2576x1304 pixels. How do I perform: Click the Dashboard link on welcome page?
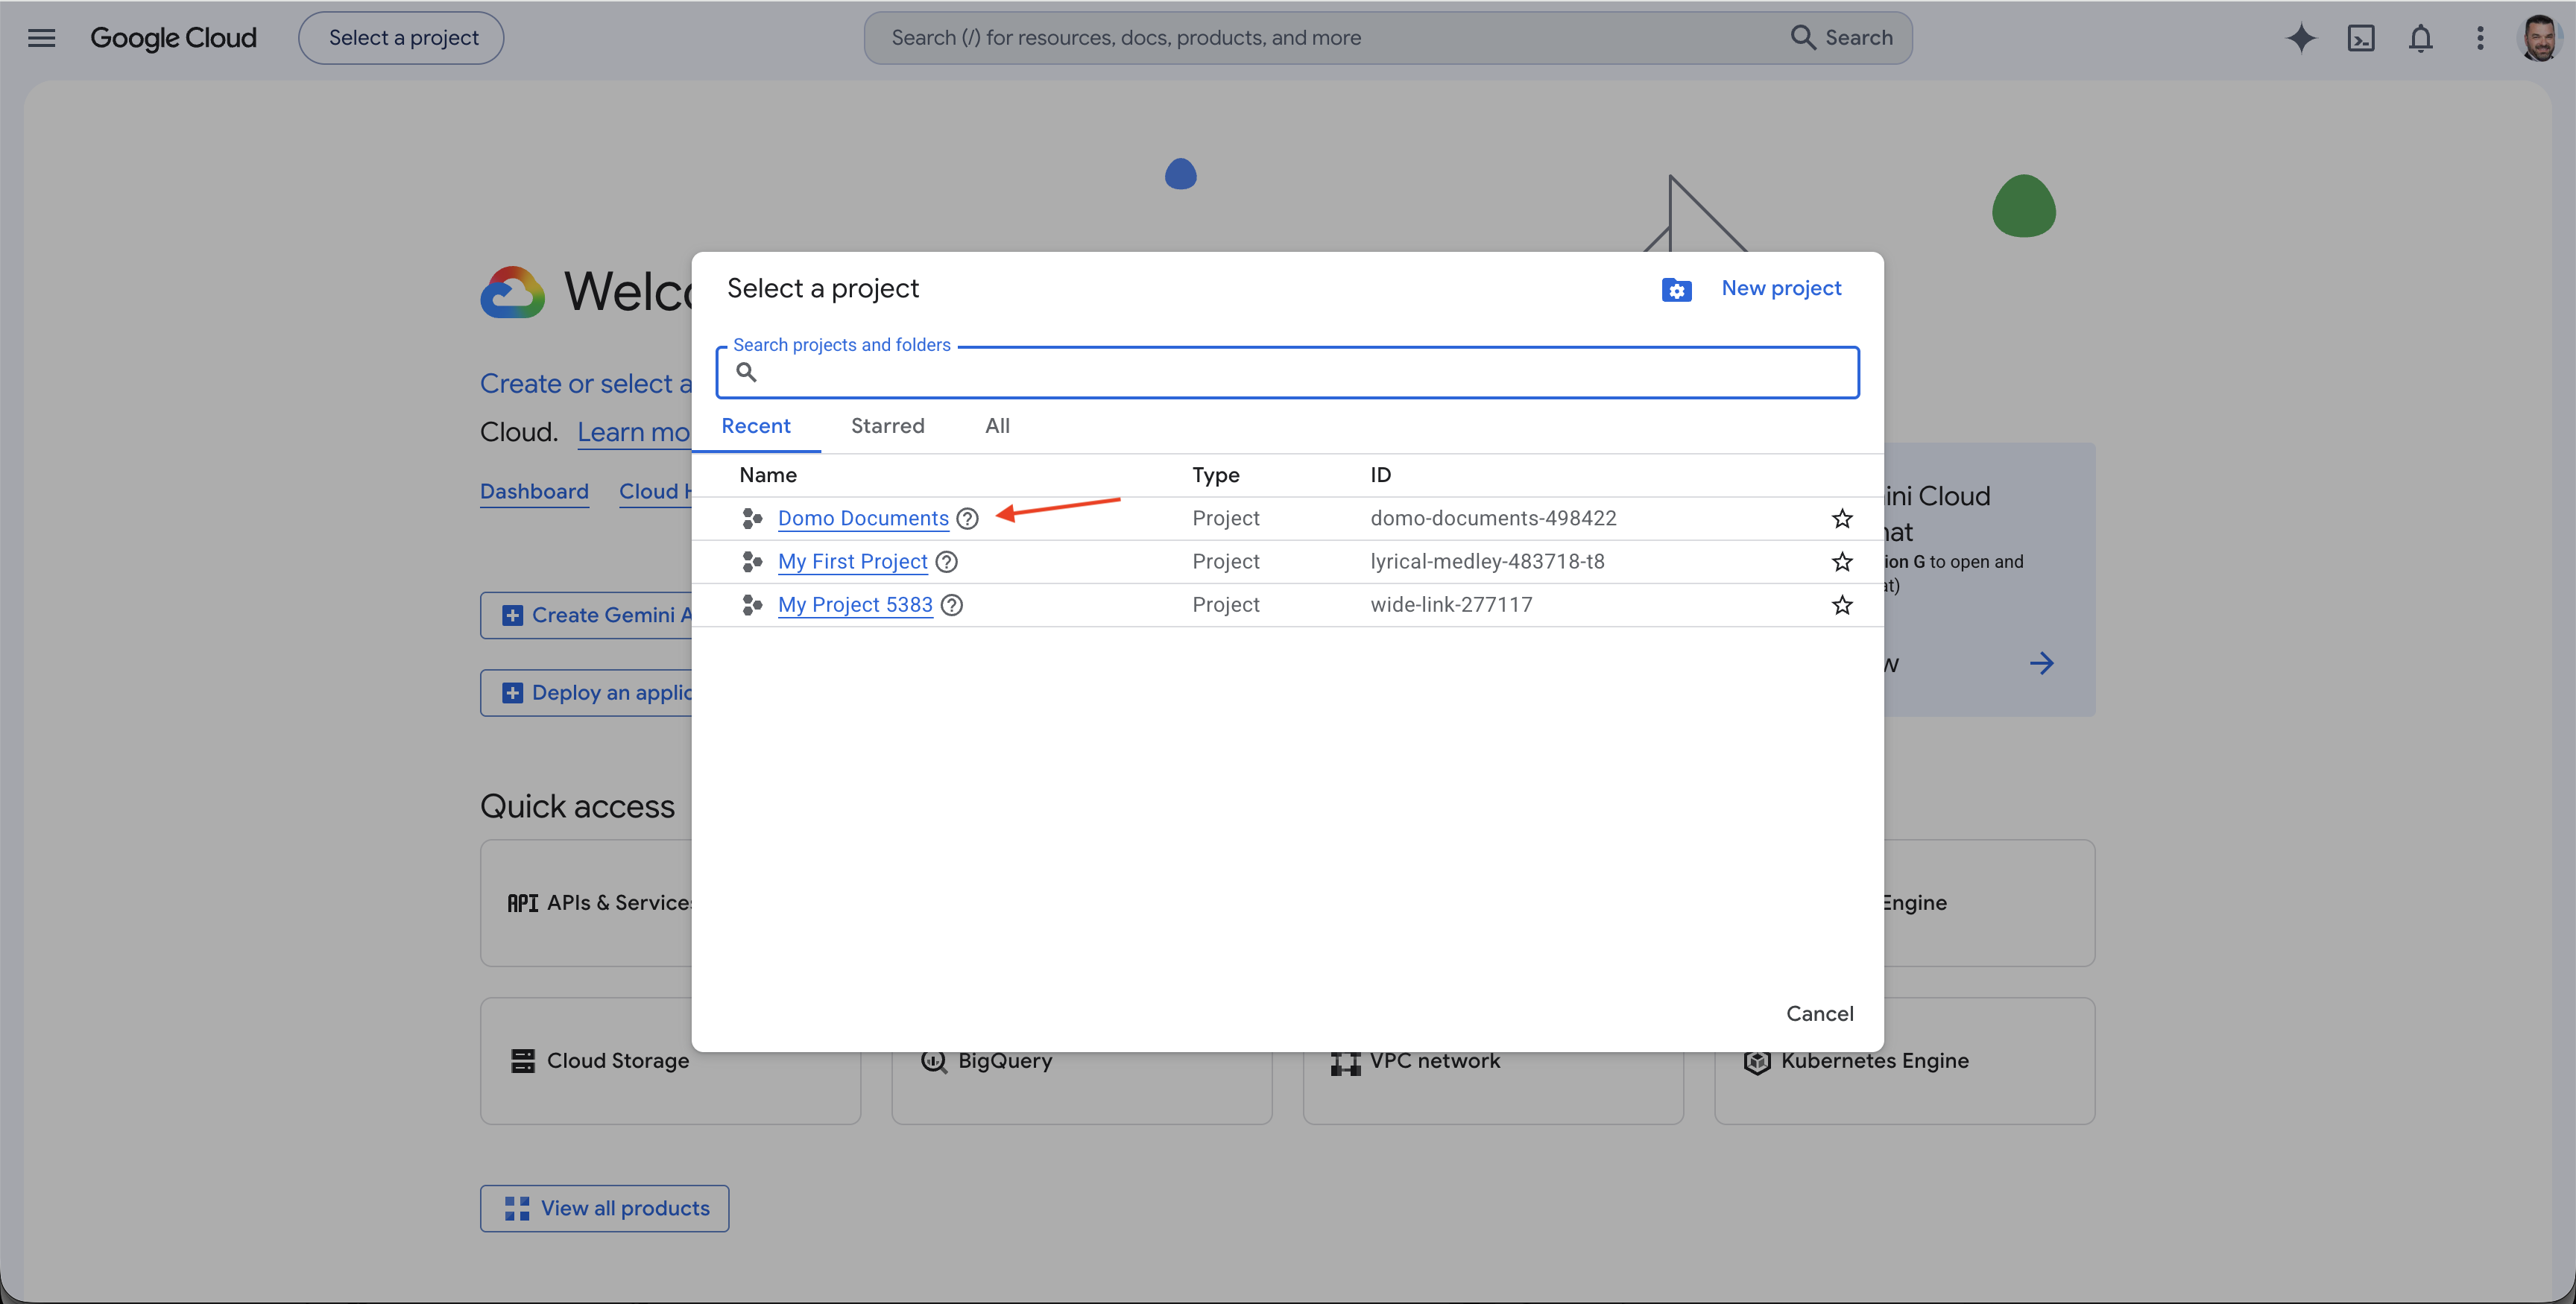534,492
